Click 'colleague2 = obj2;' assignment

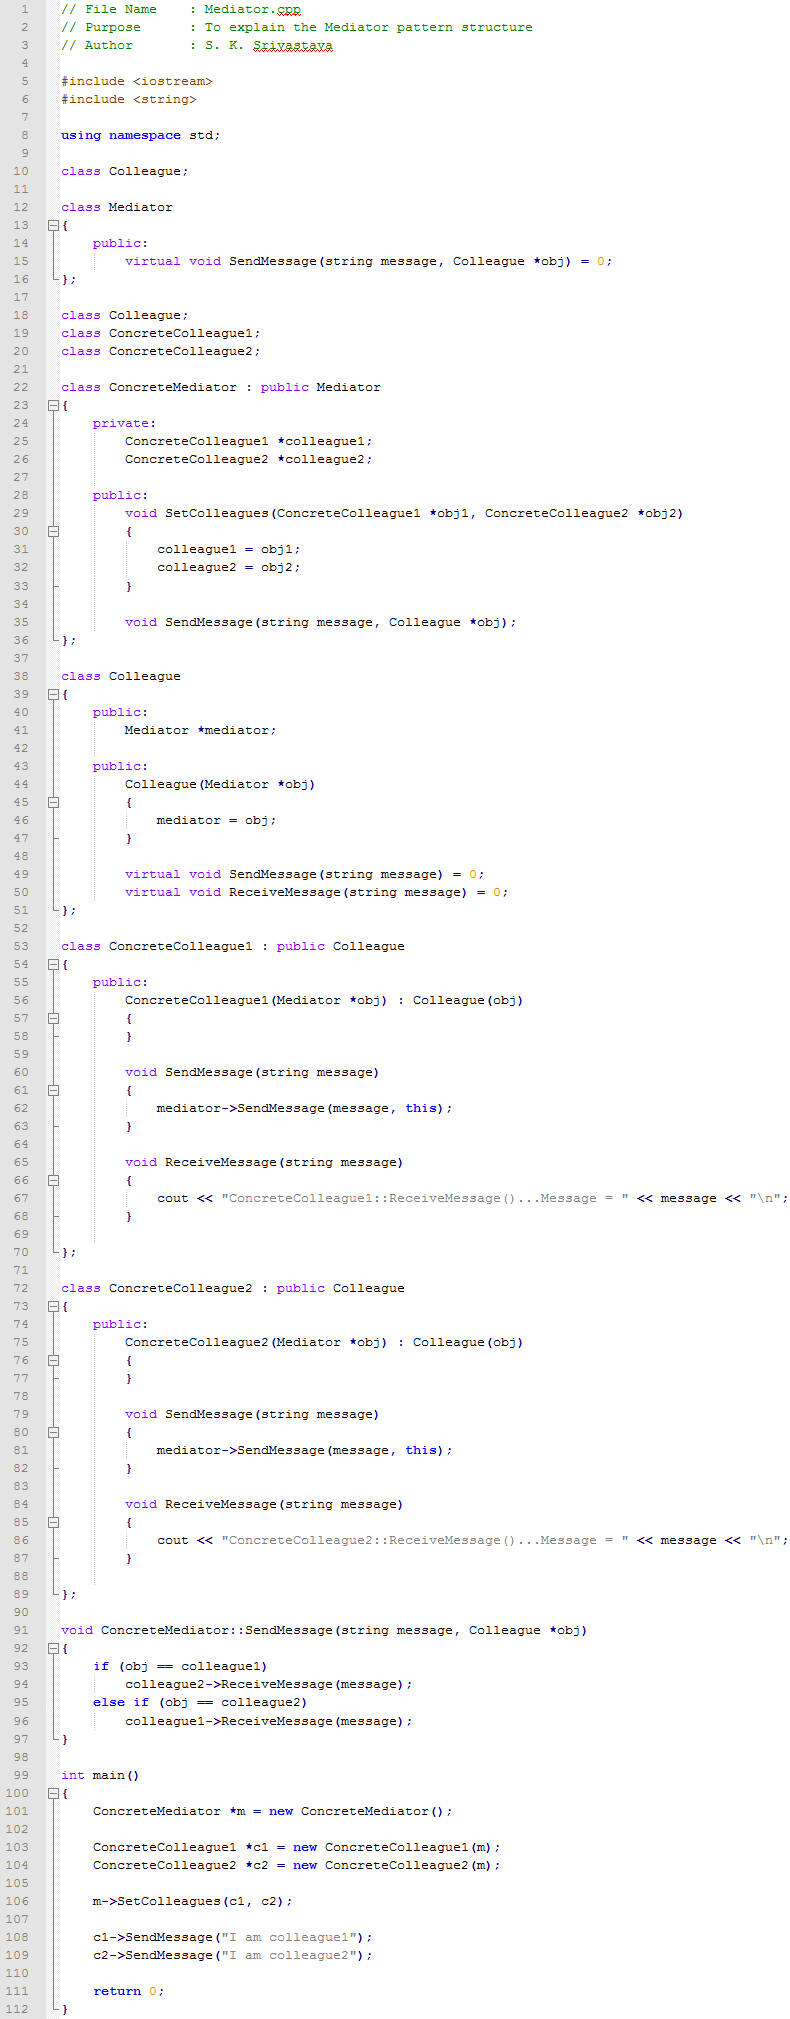tap(229, 567)
